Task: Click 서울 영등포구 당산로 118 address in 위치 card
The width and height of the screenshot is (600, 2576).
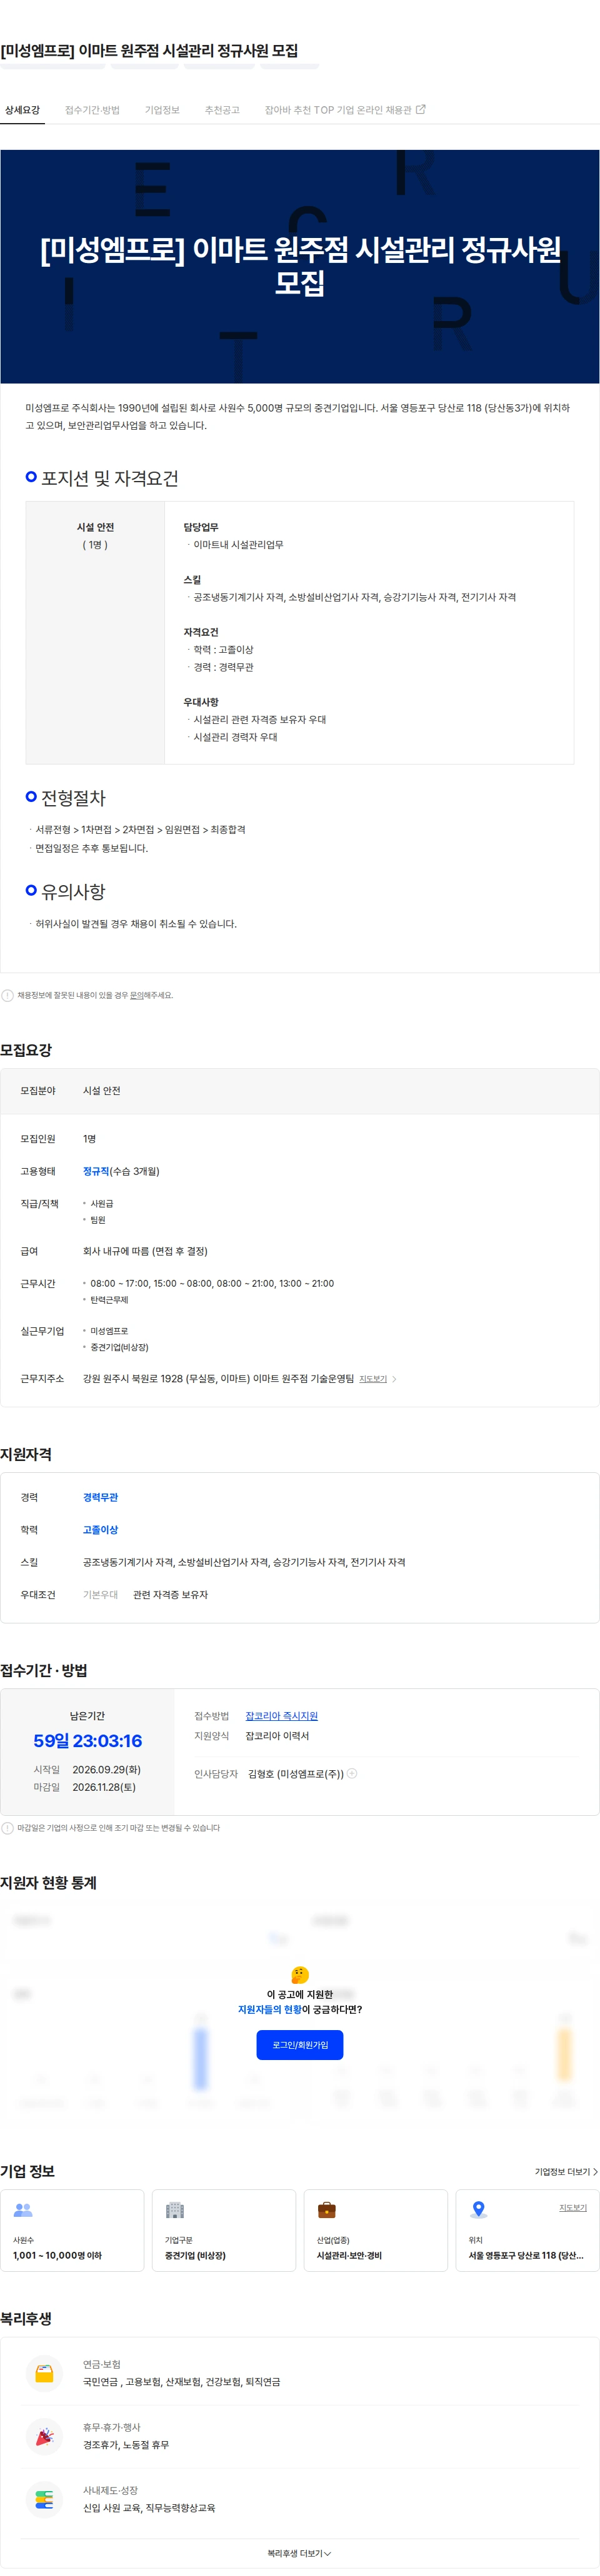Action: [526, 2255]
